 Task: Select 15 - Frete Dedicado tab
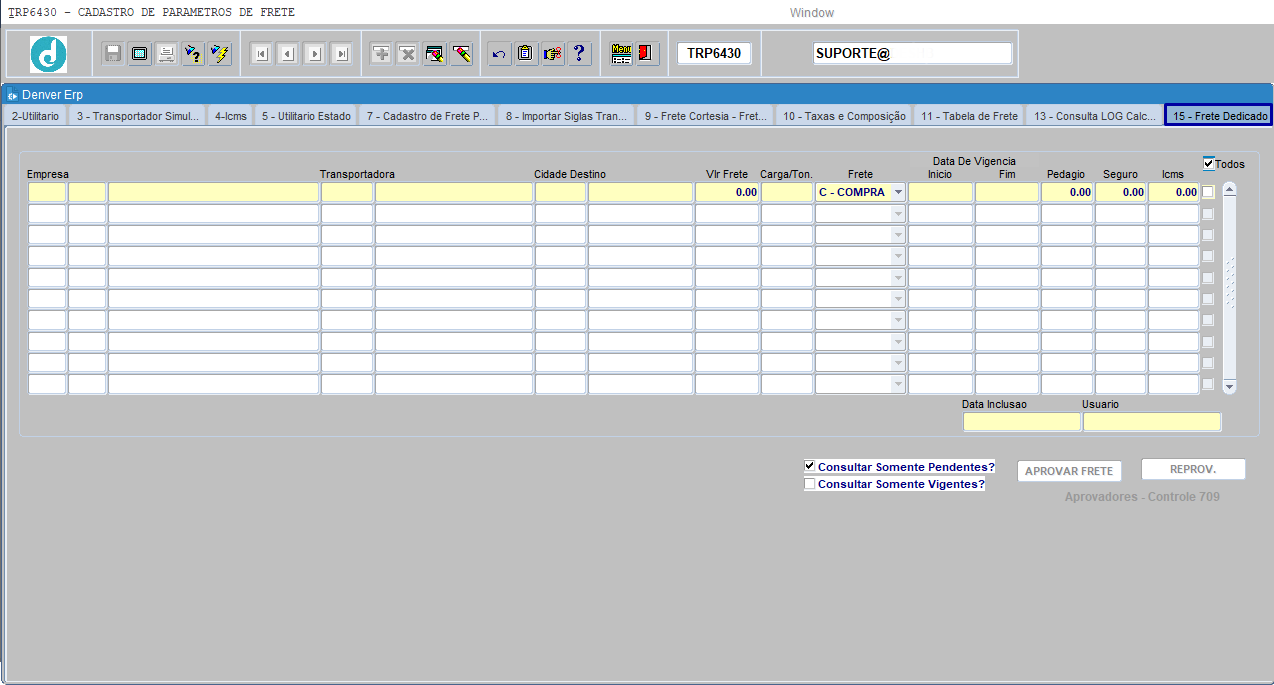tap(1219, 116)
